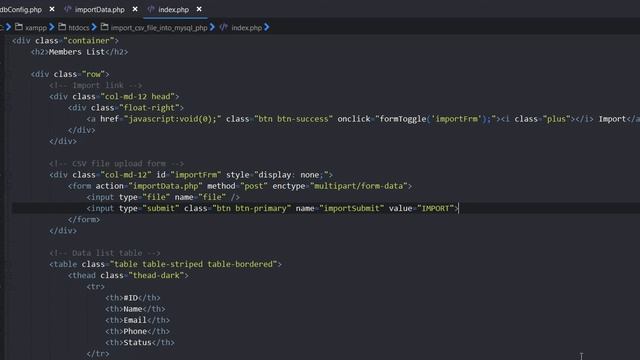Open import_csv_file_into_mysql_php breadcrumb folder
Image resolution: width=640 pixels, height=360 pixels.
click(159, 28)
